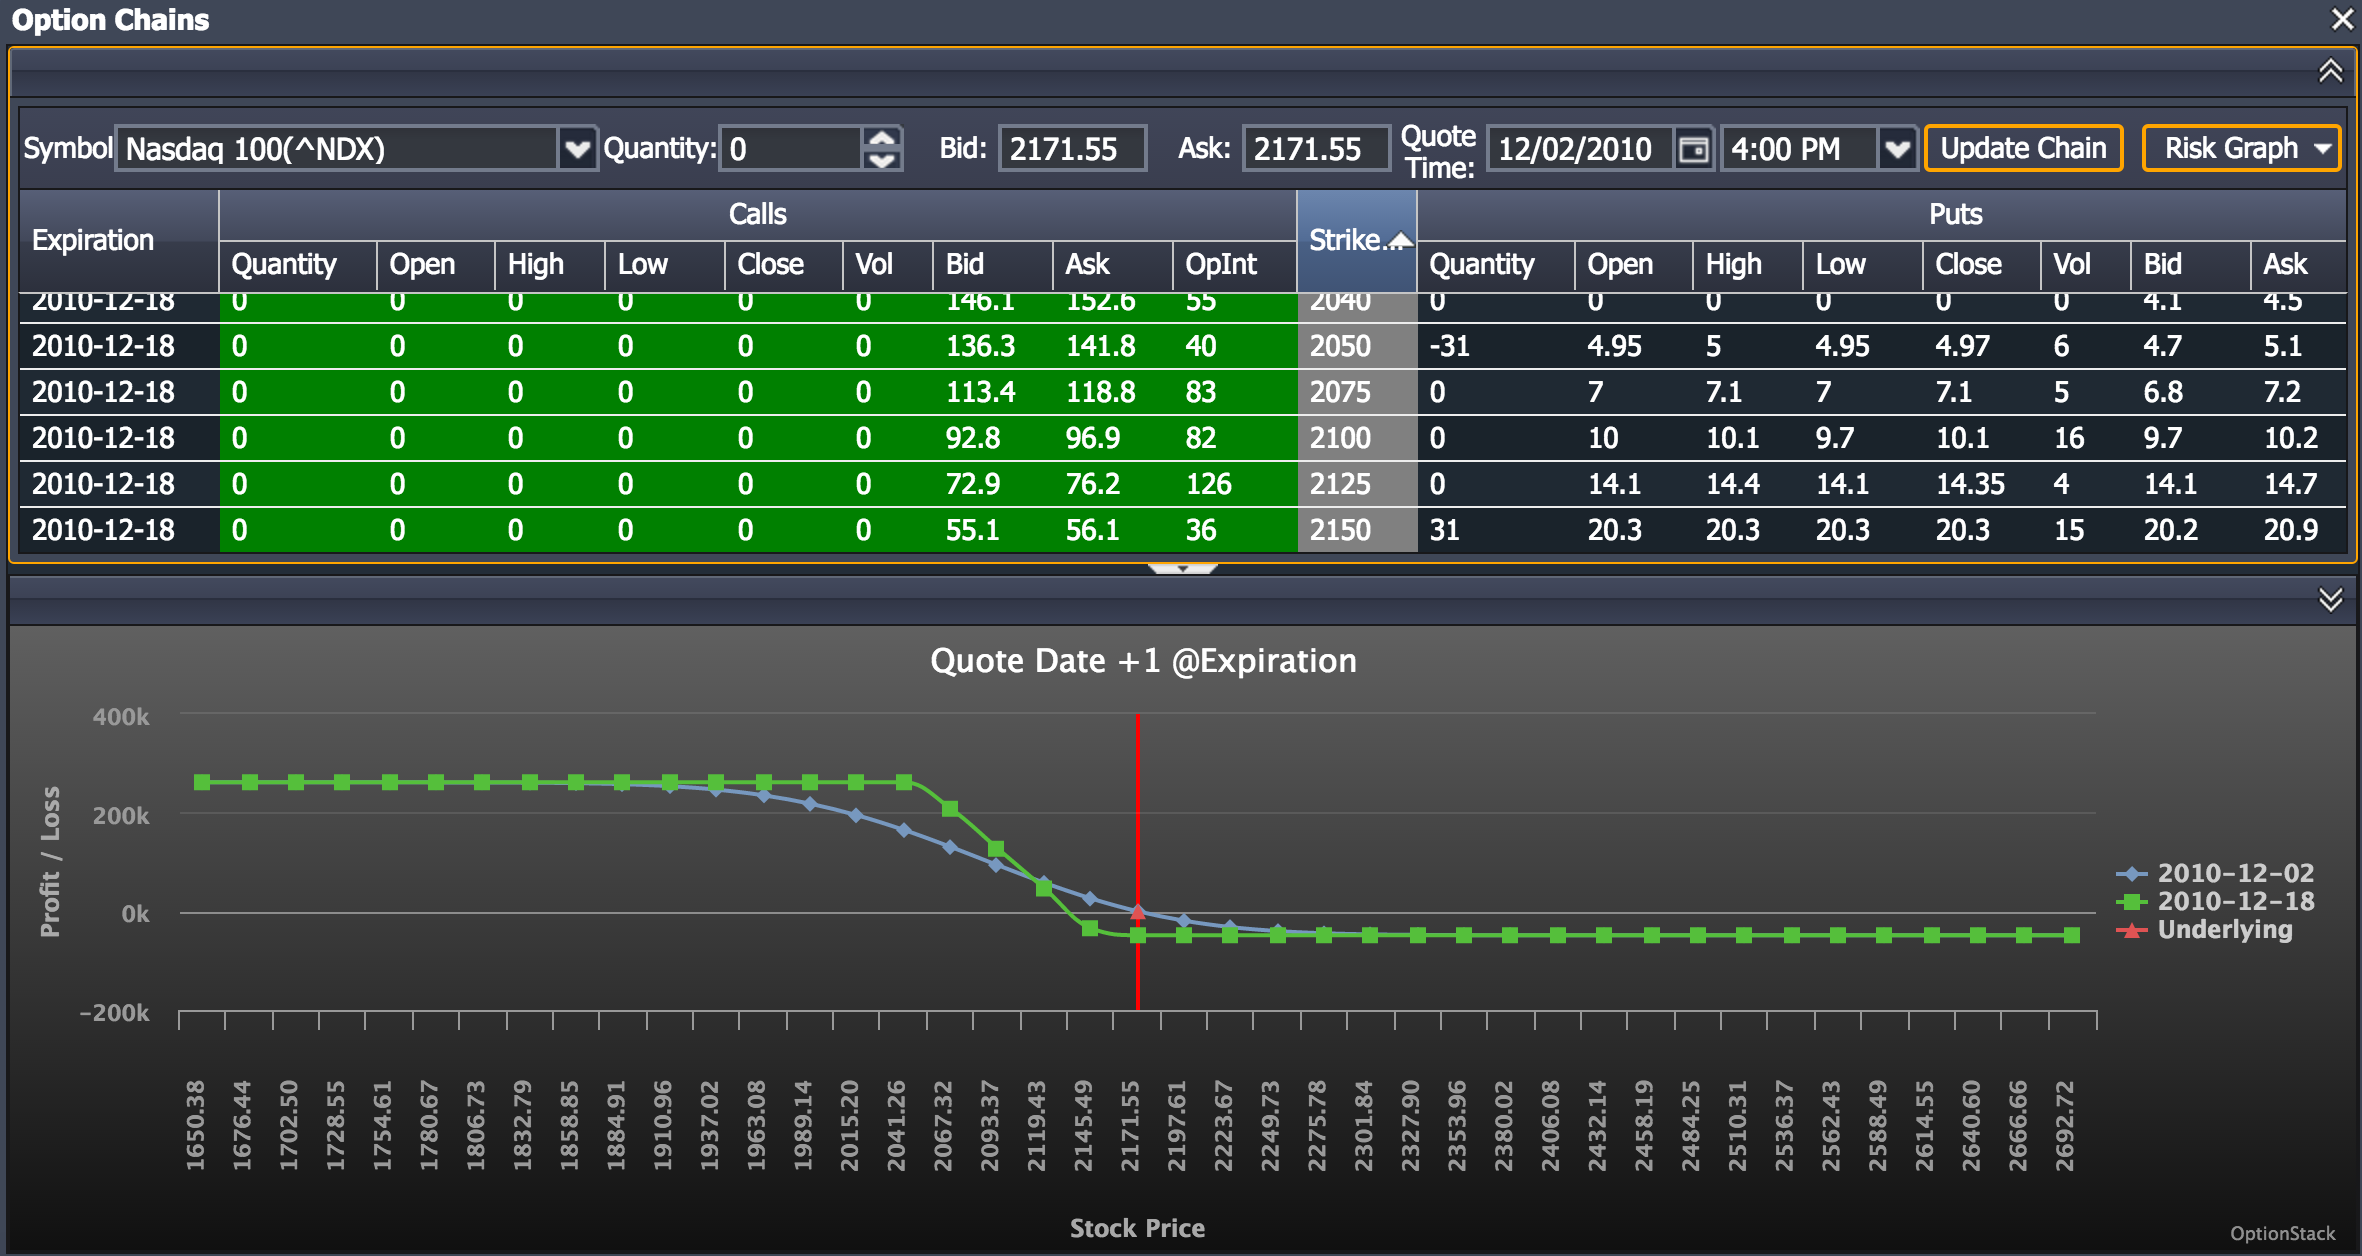Image resolution: width=2362 pixels, height=1256 pixels.
Task: Click the panel splitter handle below the table
Action: pyautogui.click(x=1182, y=568)
